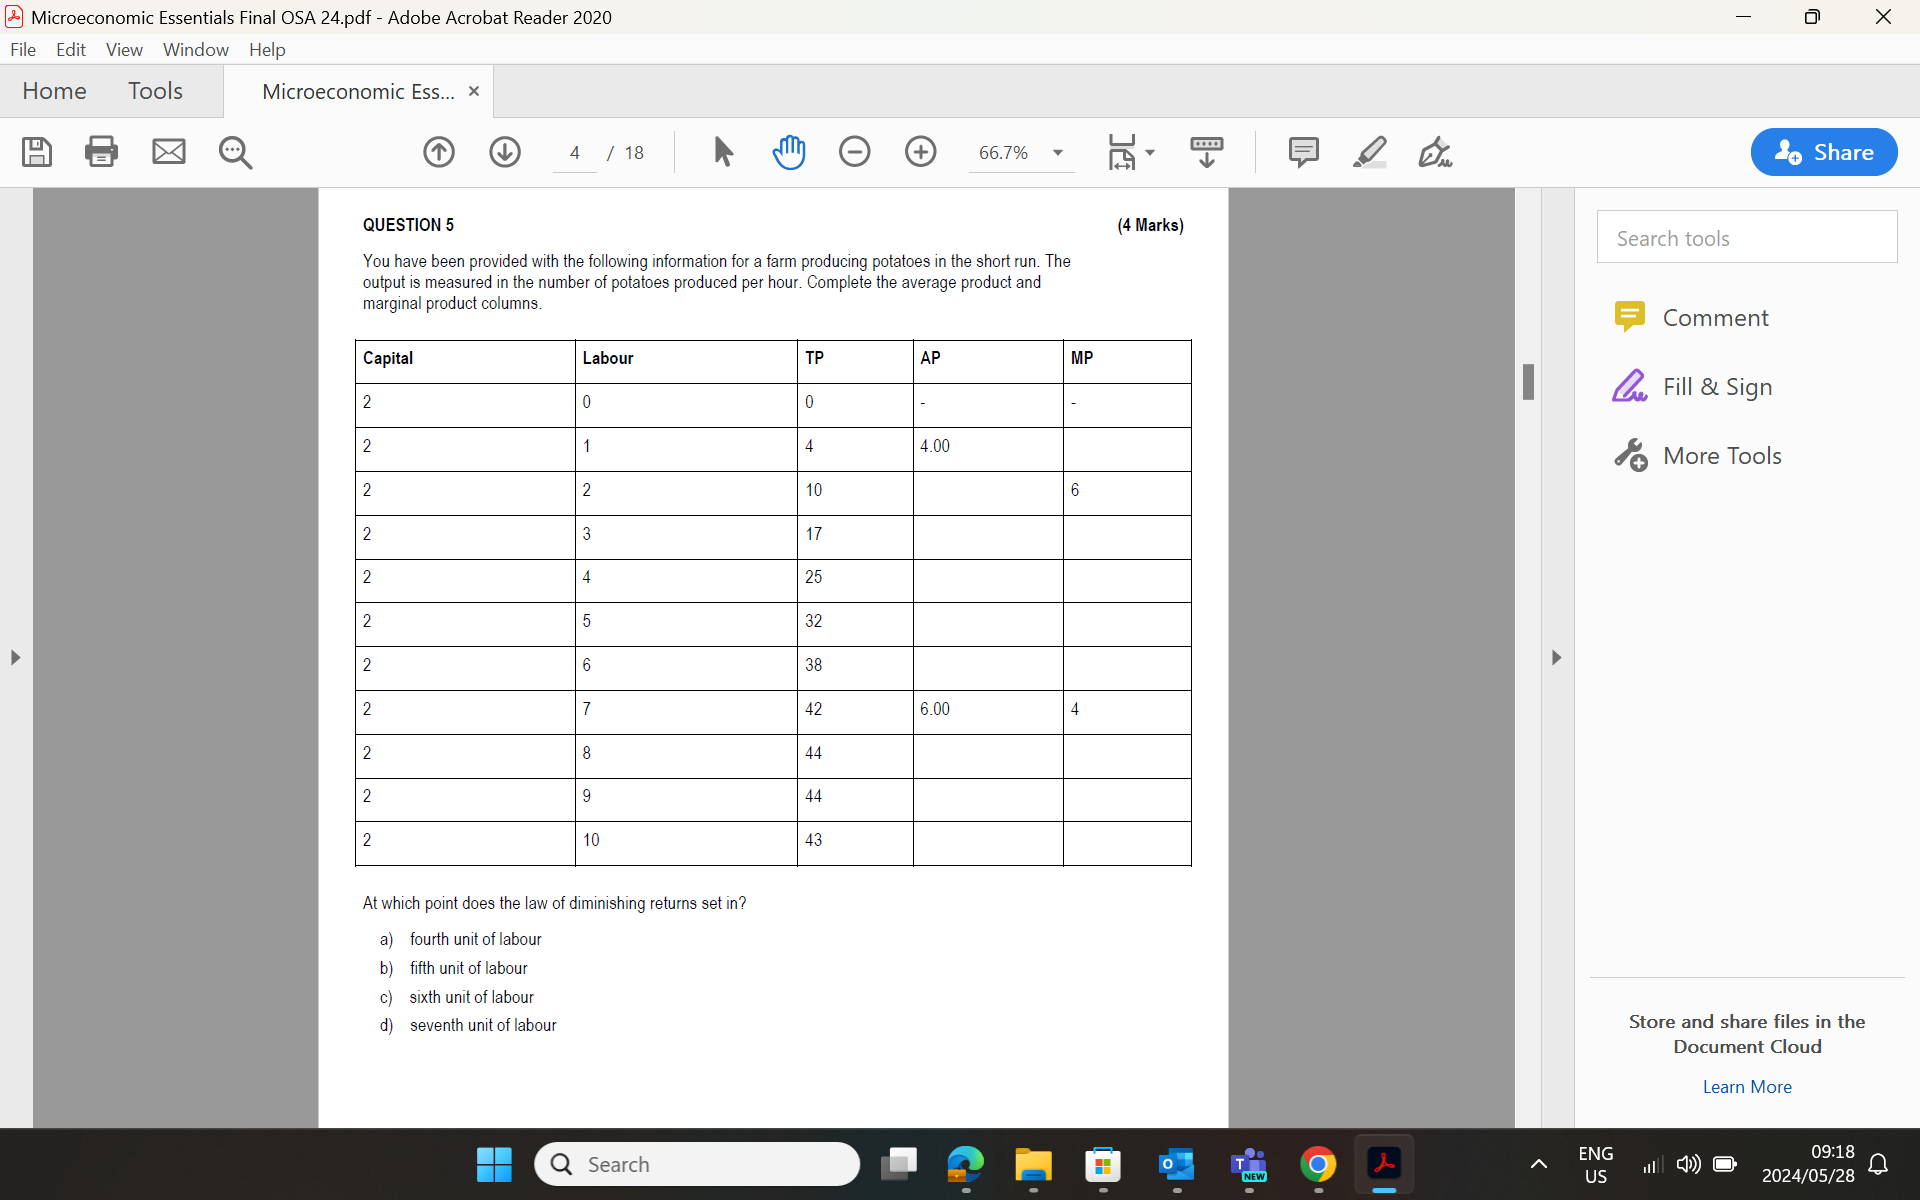
Task: Click the Learn More link
Action: coord(1746,1087)
